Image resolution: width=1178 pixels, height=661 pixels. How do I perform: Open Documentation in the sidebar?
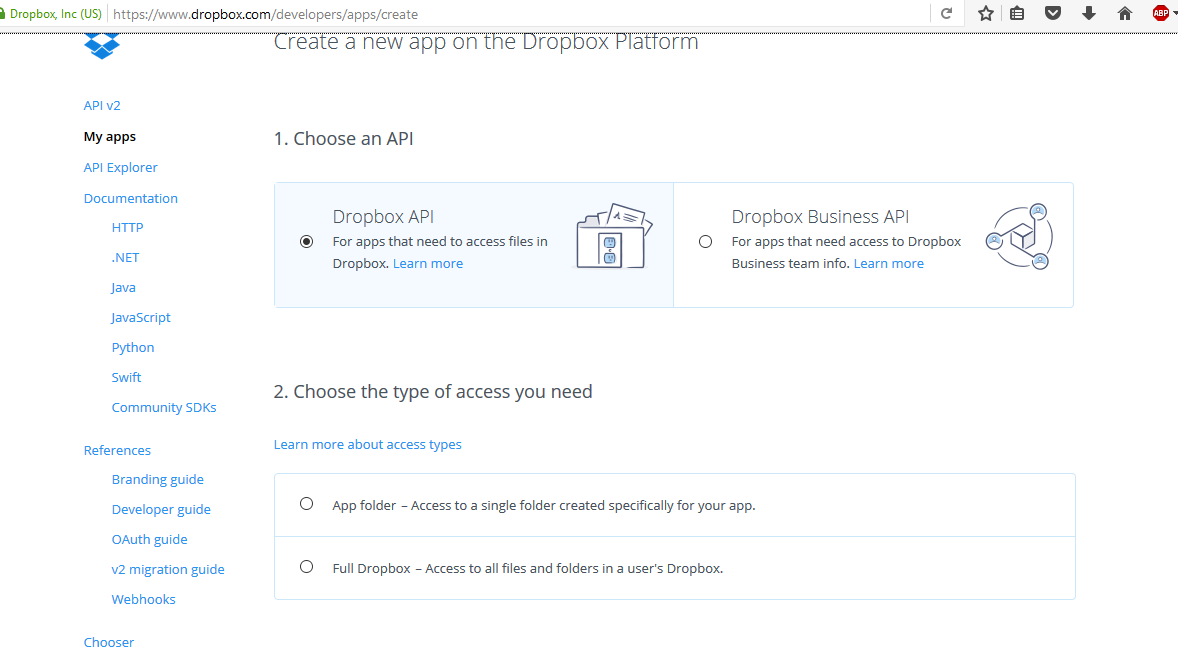tap(130, 198)
